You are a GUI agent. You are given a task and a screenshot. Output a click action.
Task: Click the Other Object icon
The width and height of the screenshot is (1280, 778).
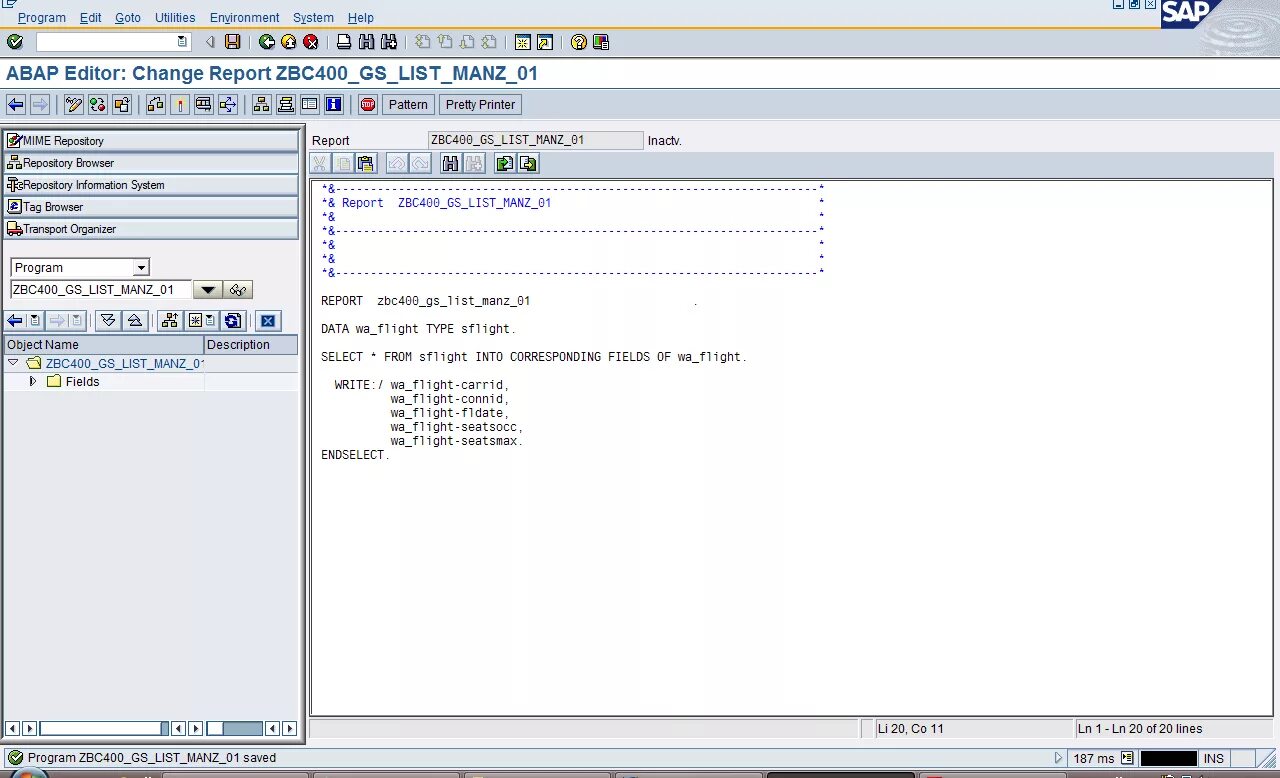(x=122, y=104)
